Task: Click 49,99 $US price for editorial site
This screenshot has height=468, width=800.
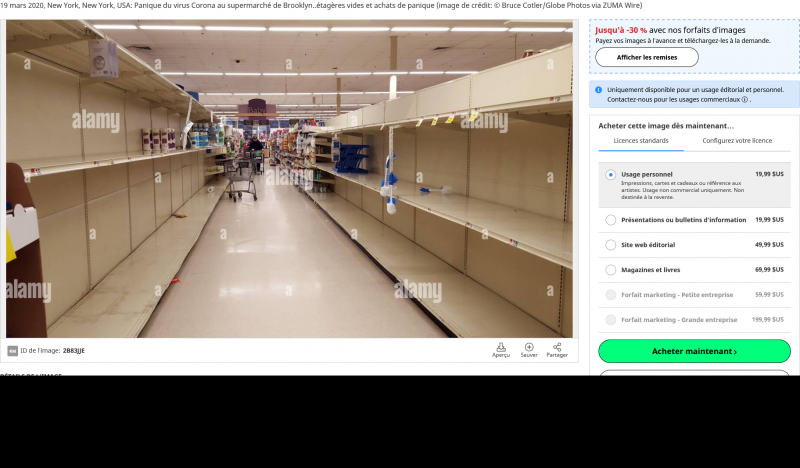Action: [x=769, y=245]
